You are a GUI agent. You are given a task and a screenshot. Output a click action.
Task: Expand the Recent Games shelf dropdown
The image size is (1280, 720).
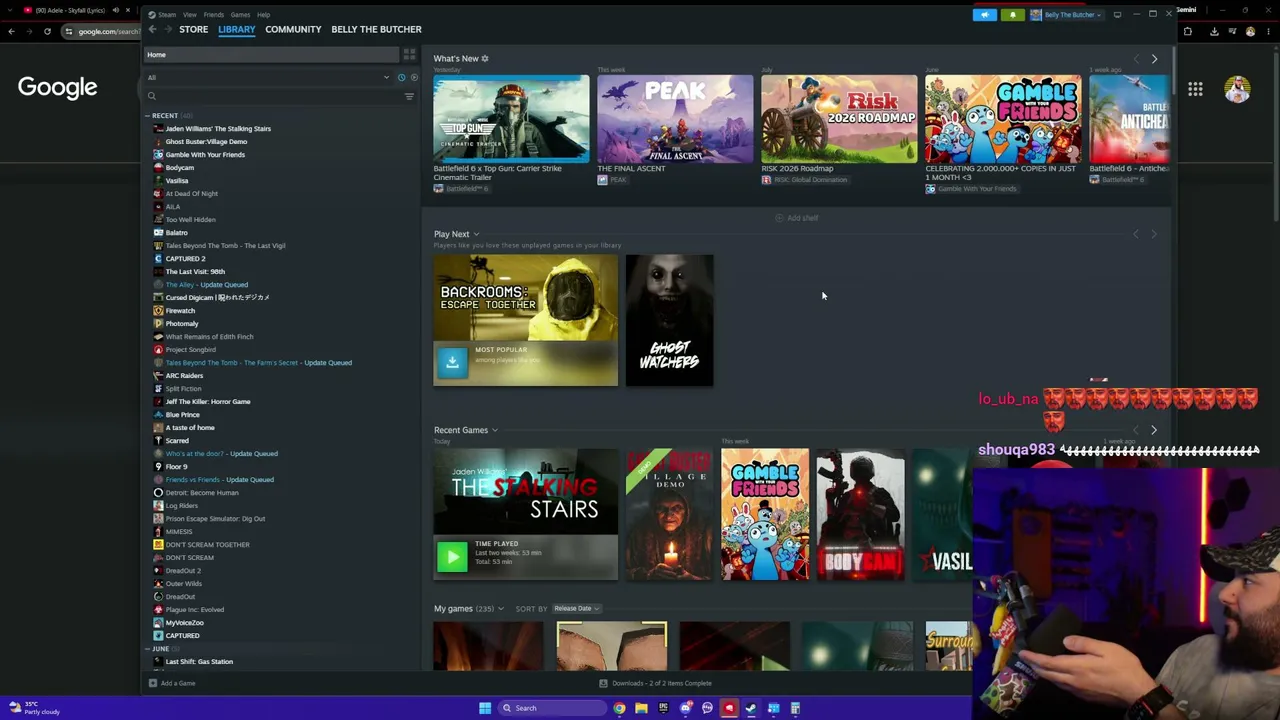click(x=494, y=430)
